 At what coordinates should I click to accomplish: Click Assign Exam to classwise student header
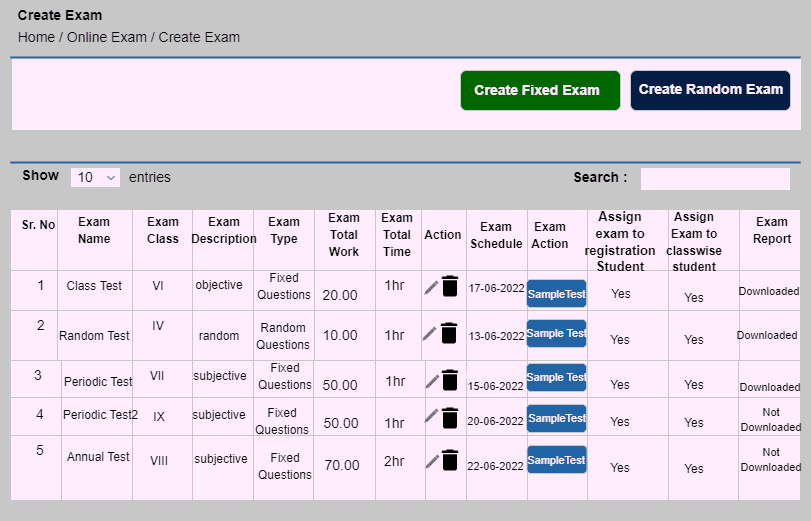pyautogui.click(x=694, y=242)
